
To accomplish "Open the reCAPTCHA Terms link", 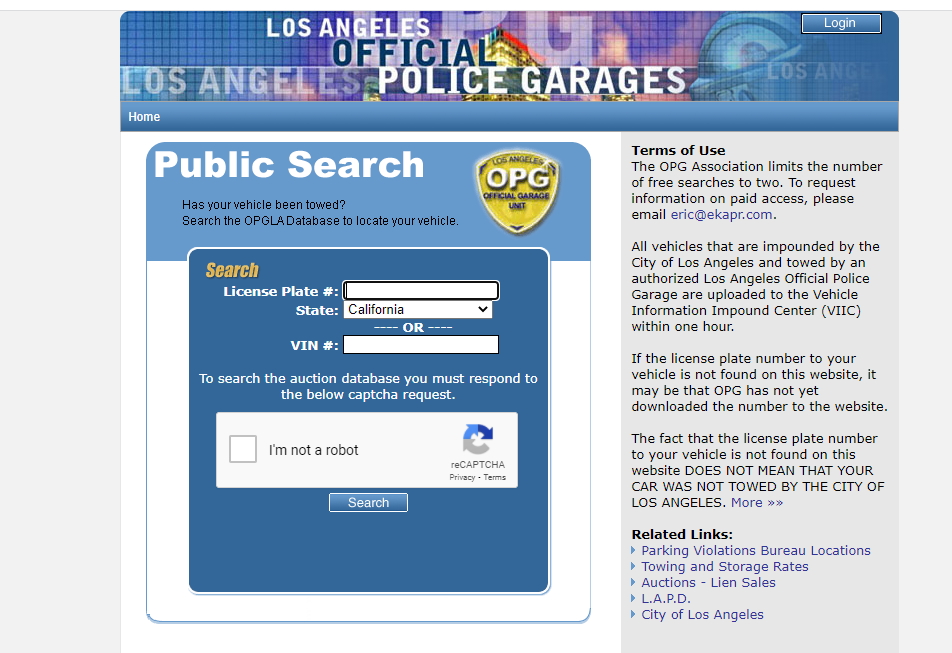I will [494, 478].
